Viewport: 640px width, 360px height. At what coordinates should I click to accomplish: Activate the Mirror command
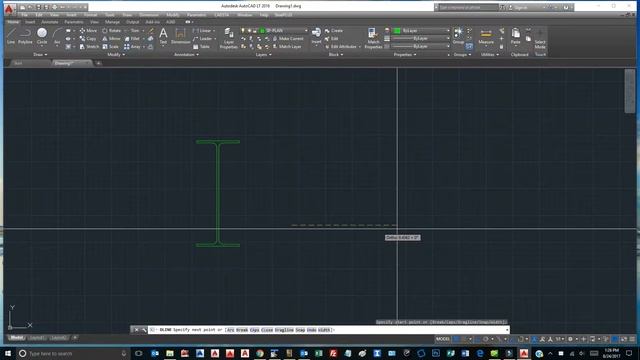111,39
